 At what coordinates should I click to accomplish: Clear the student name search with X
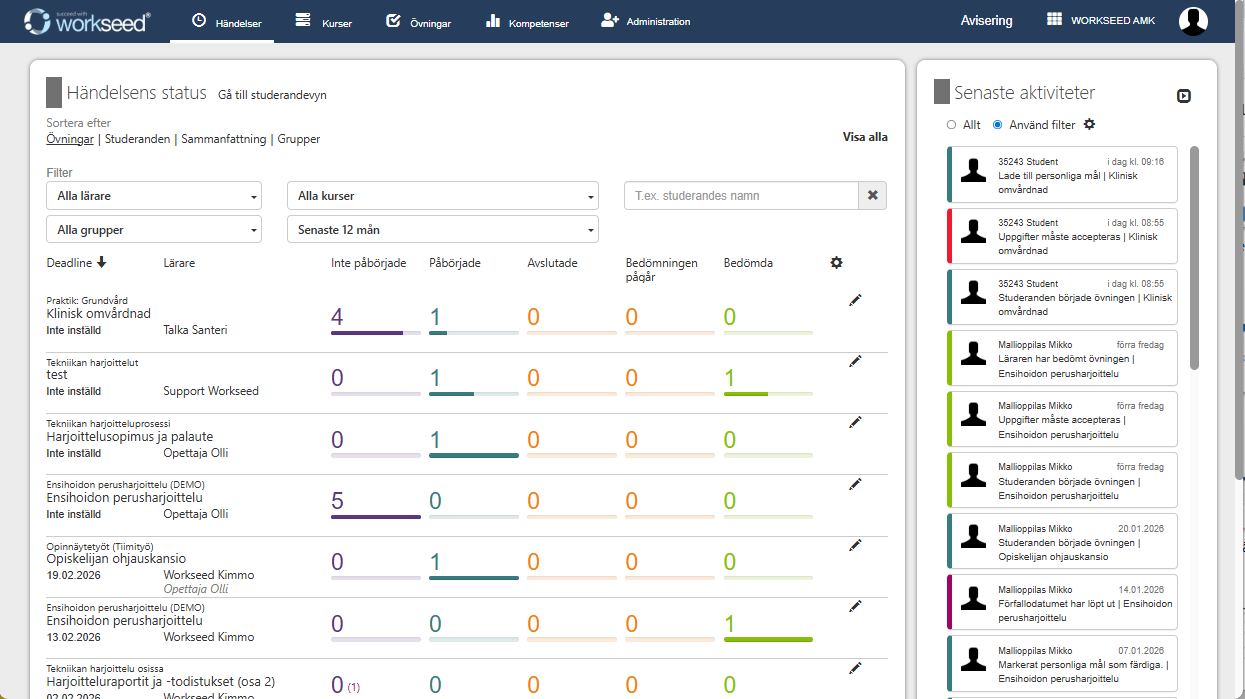pyautogui.click(x=872, y=196)
